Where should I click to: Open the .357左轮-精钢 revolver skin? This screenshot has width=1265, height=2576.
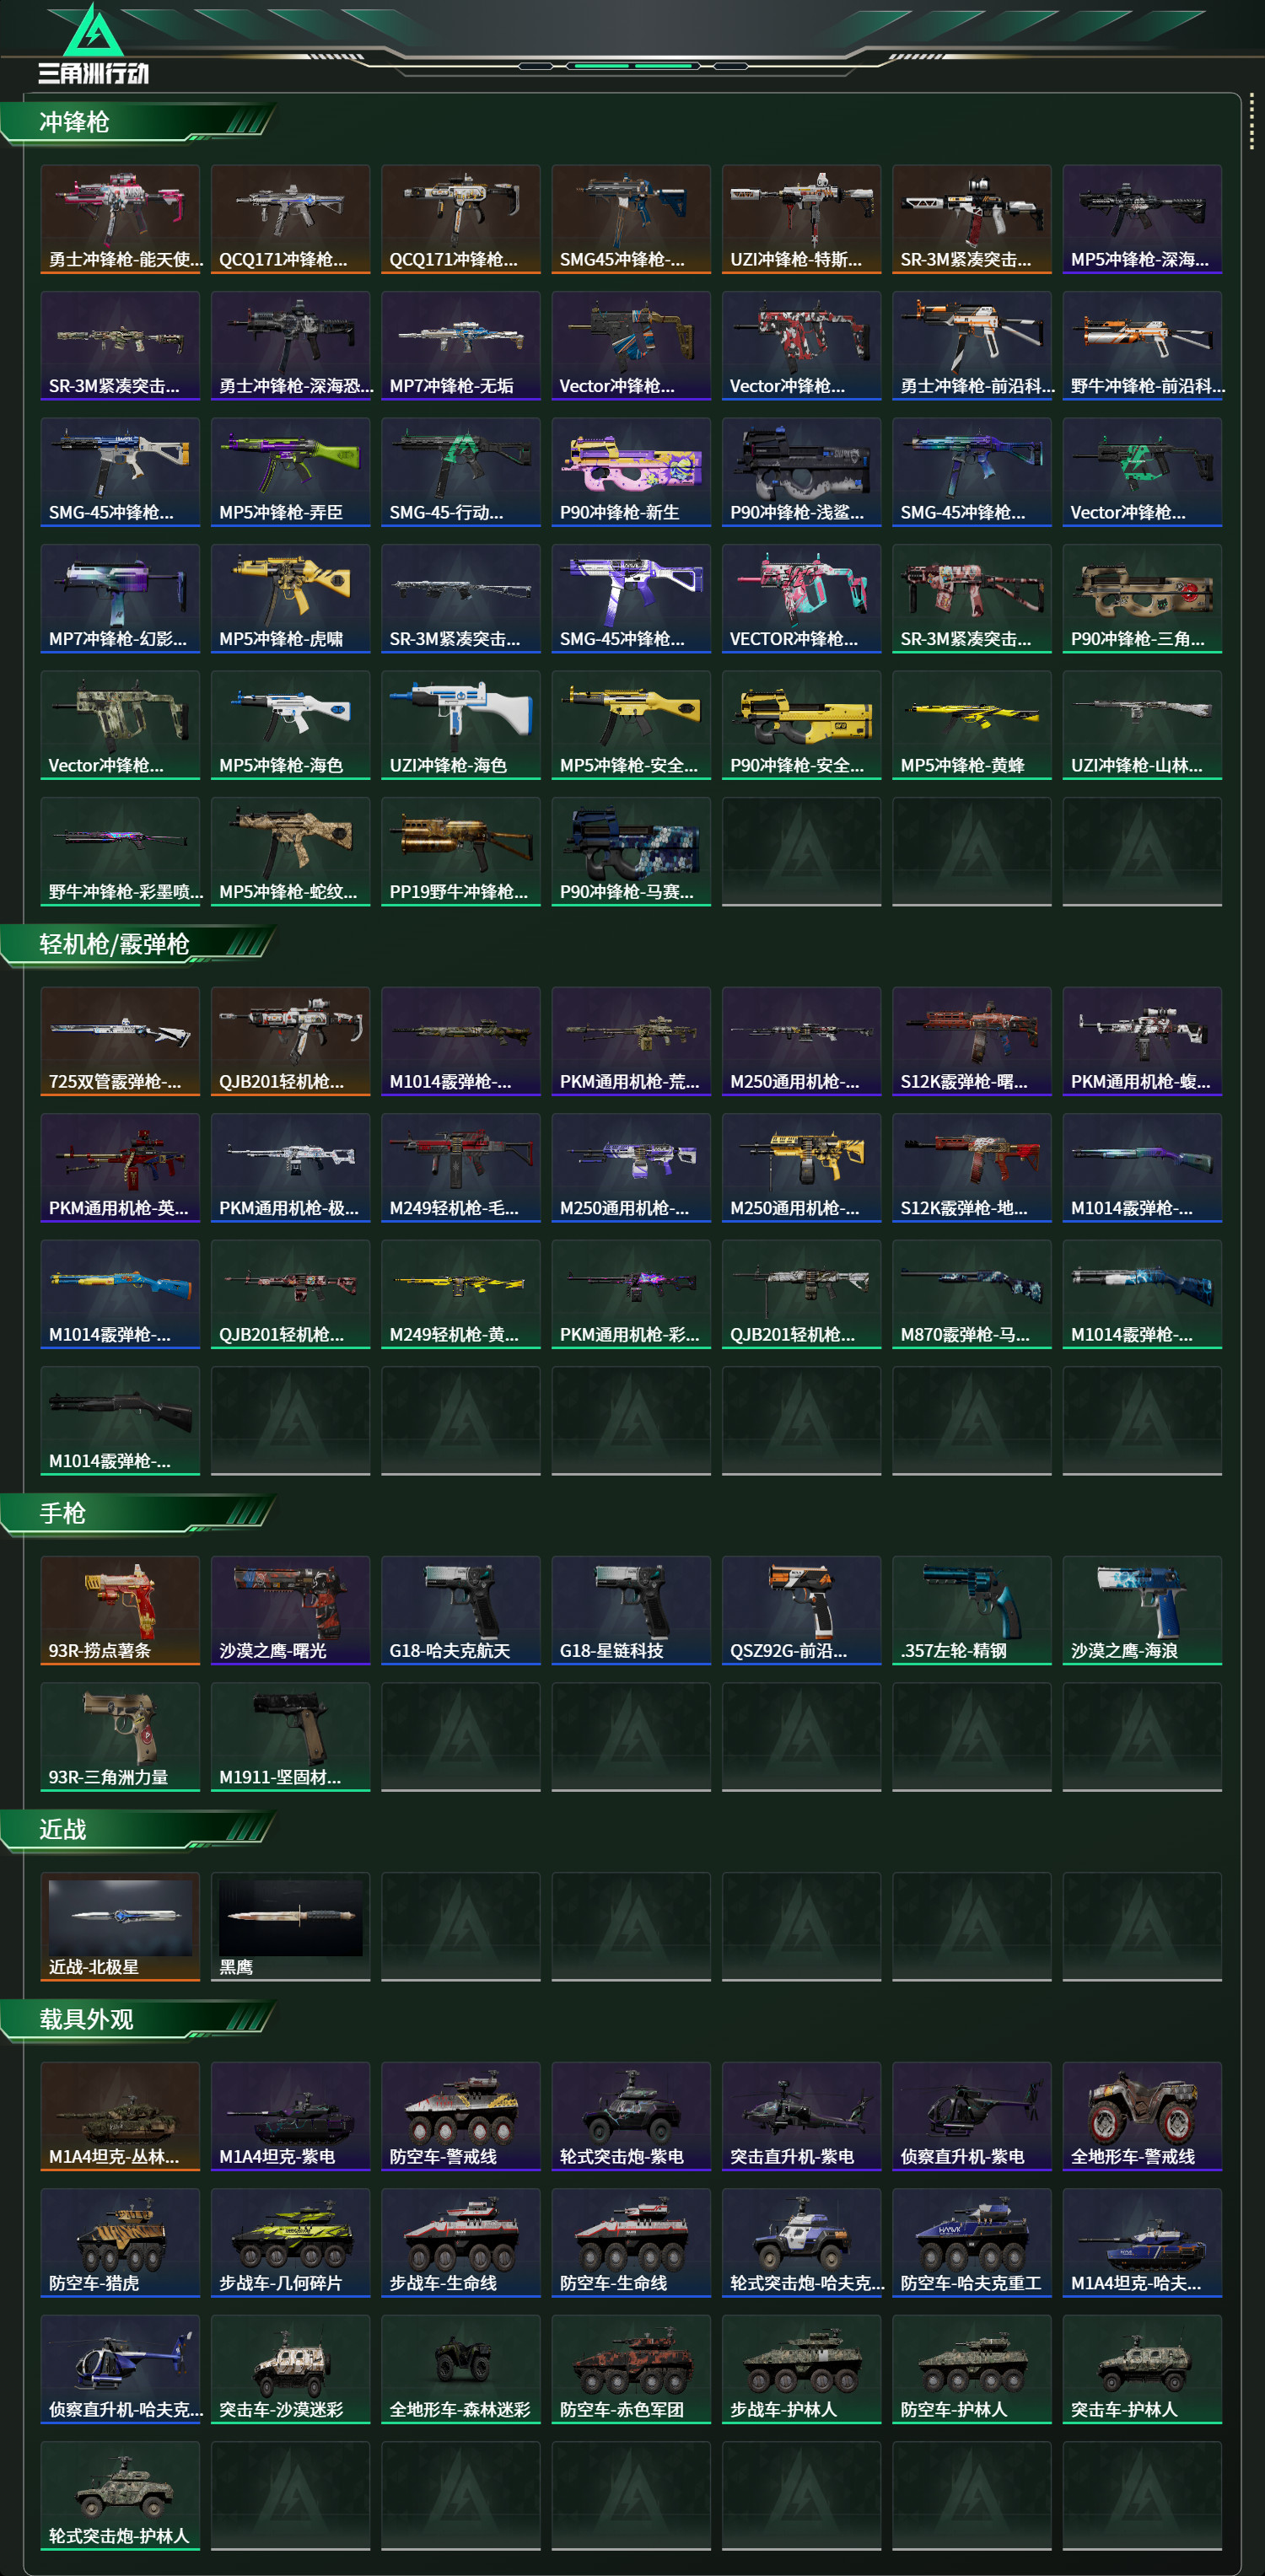point(972,1610)
